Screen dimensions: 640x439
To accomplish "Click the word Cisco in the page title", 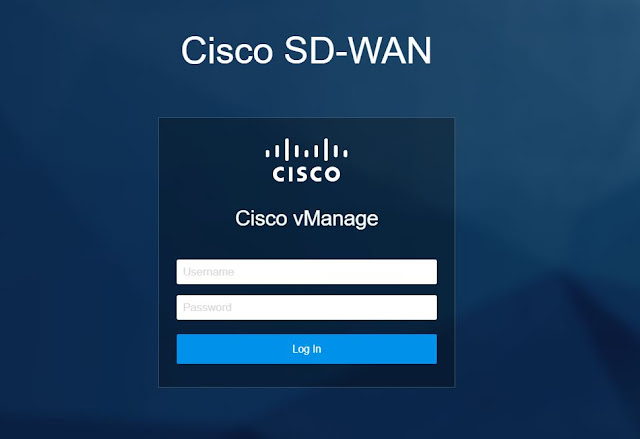I will 227,50.
